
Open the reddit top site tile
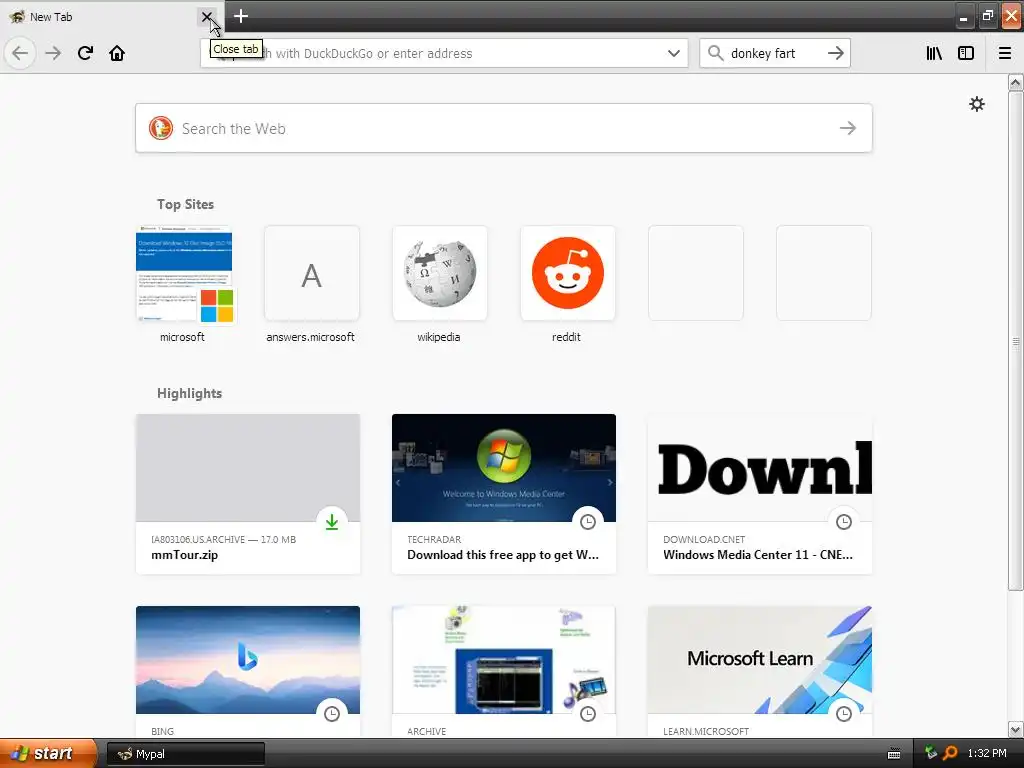568,273
